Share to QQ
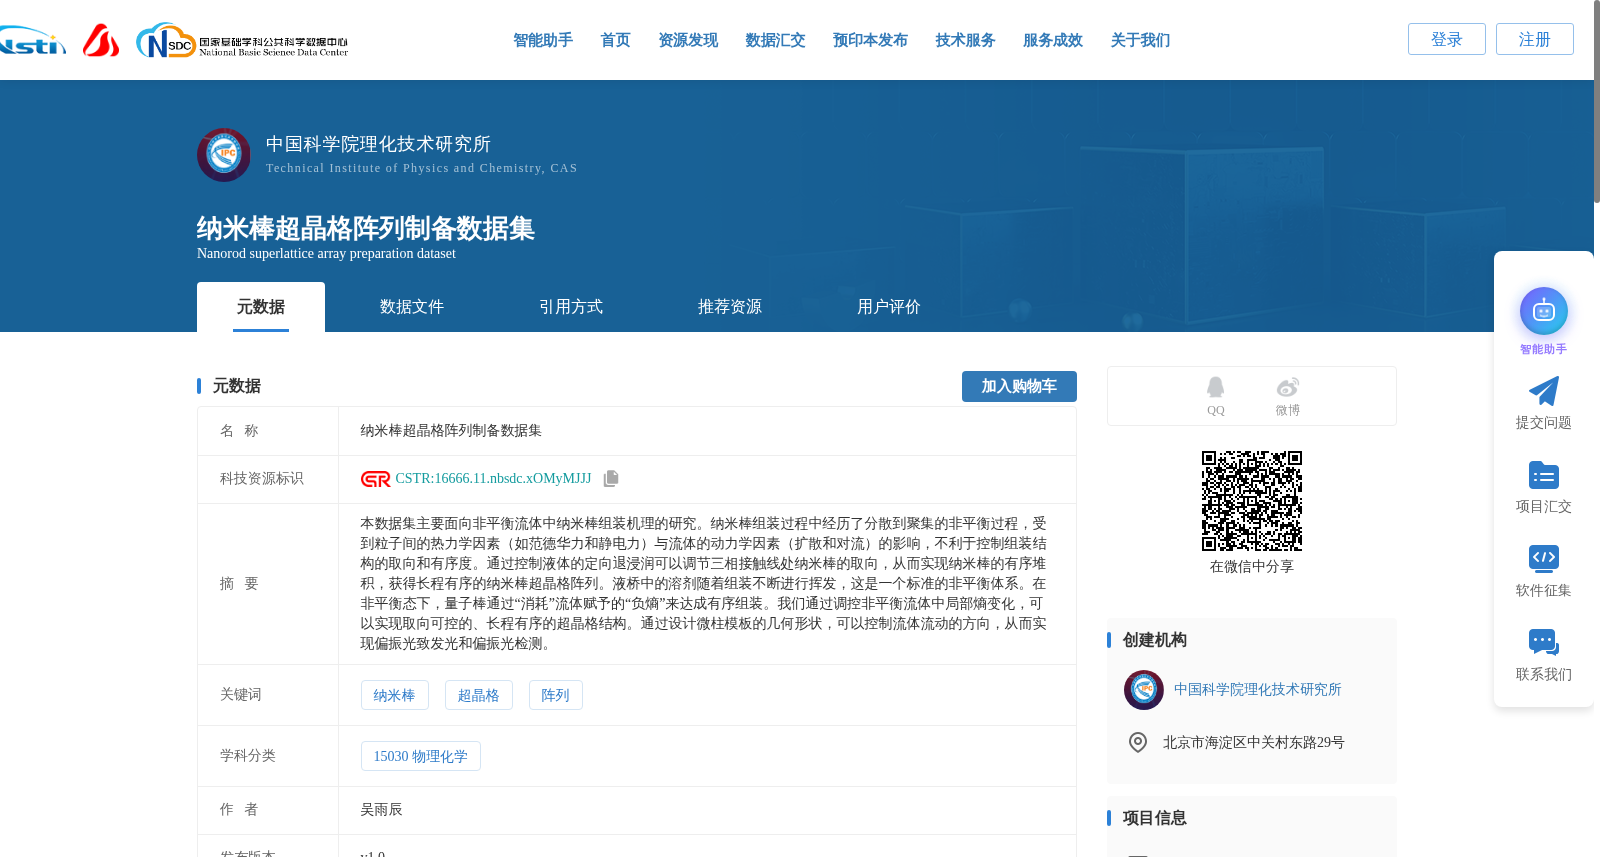The image size is (1600, 857). point(1215,396)
